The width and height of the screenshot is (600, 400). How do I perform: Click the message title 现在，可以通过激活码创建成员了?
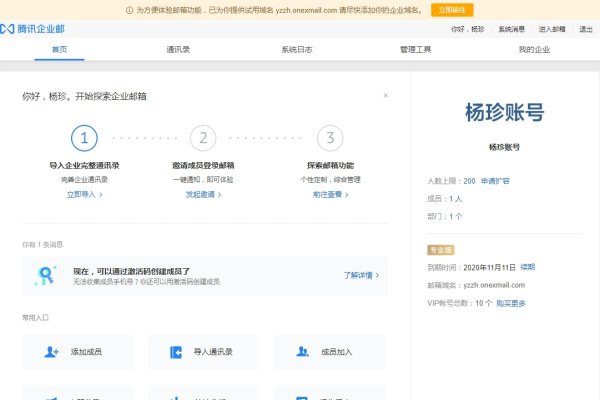[131, 271]
